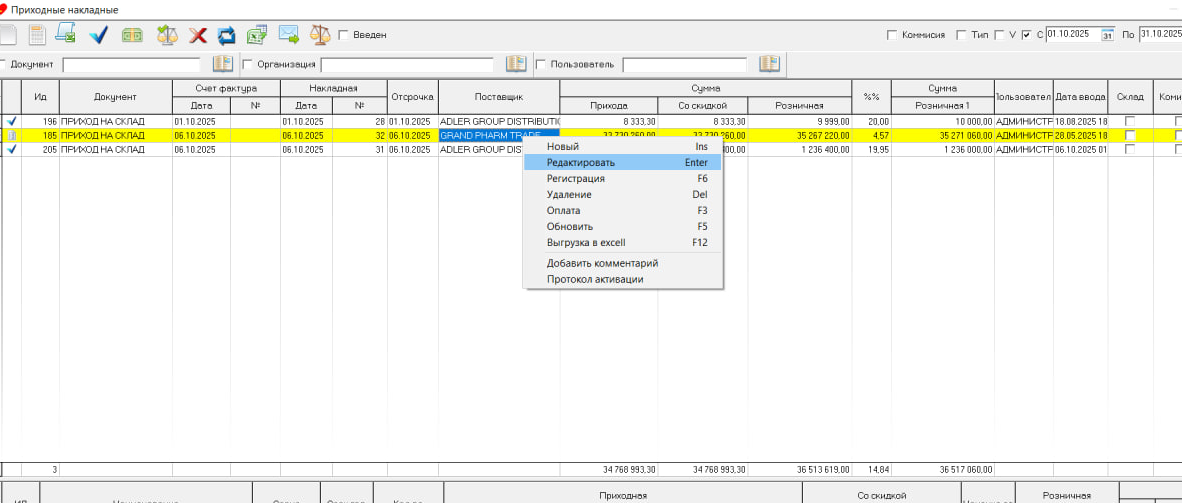Click the %% column header
This screenshot has height=503, width=1182.
[x=871, y=97]
